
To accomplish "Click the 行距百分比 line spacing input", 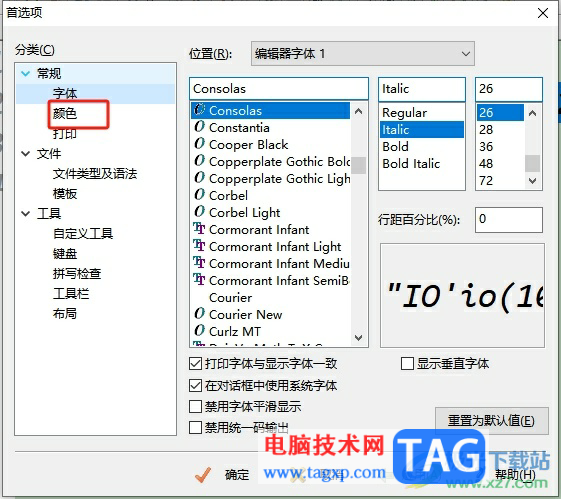I will (509, 219).
